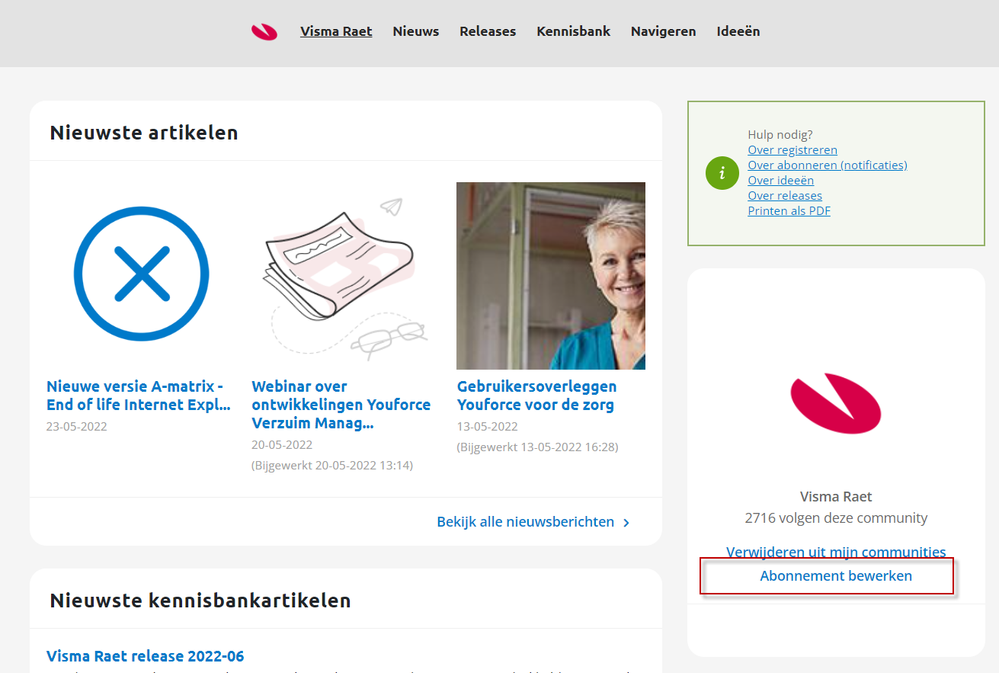Click the large Visma Raet community logo
Screen dimensions: 999x673
point(835,403)
